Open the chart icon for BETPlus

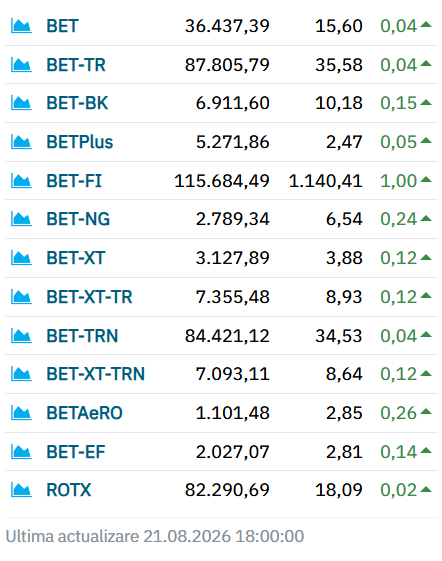(21, 142)
